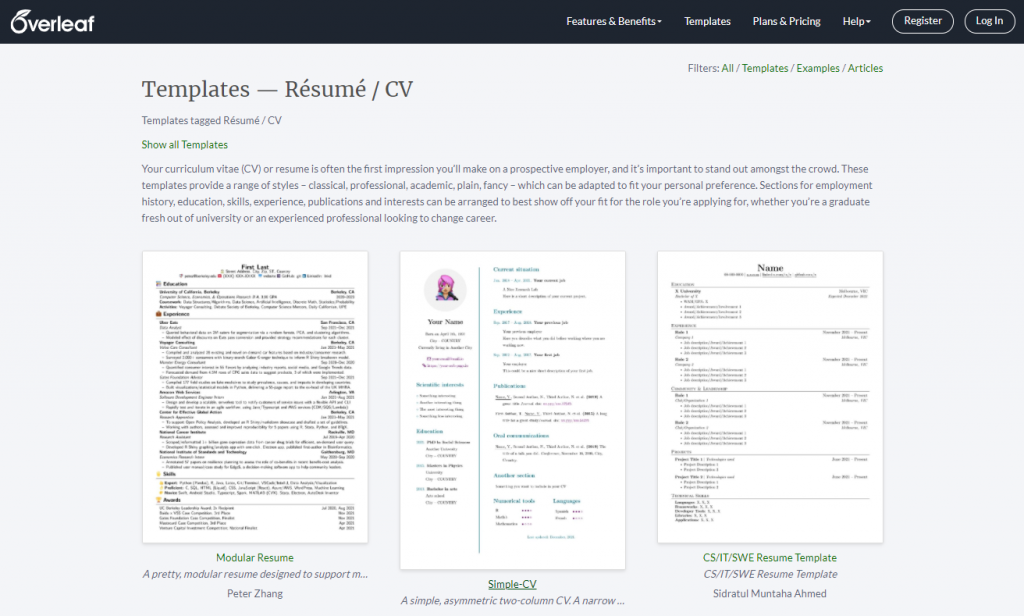Click the Register button
1024x616 pixels.
[x=923, y=21]
